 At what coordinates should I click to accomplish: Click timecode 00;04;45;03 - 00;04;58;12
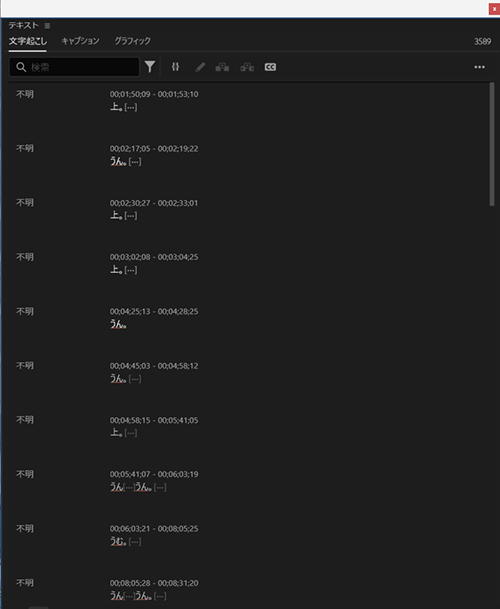coord(154,366)
